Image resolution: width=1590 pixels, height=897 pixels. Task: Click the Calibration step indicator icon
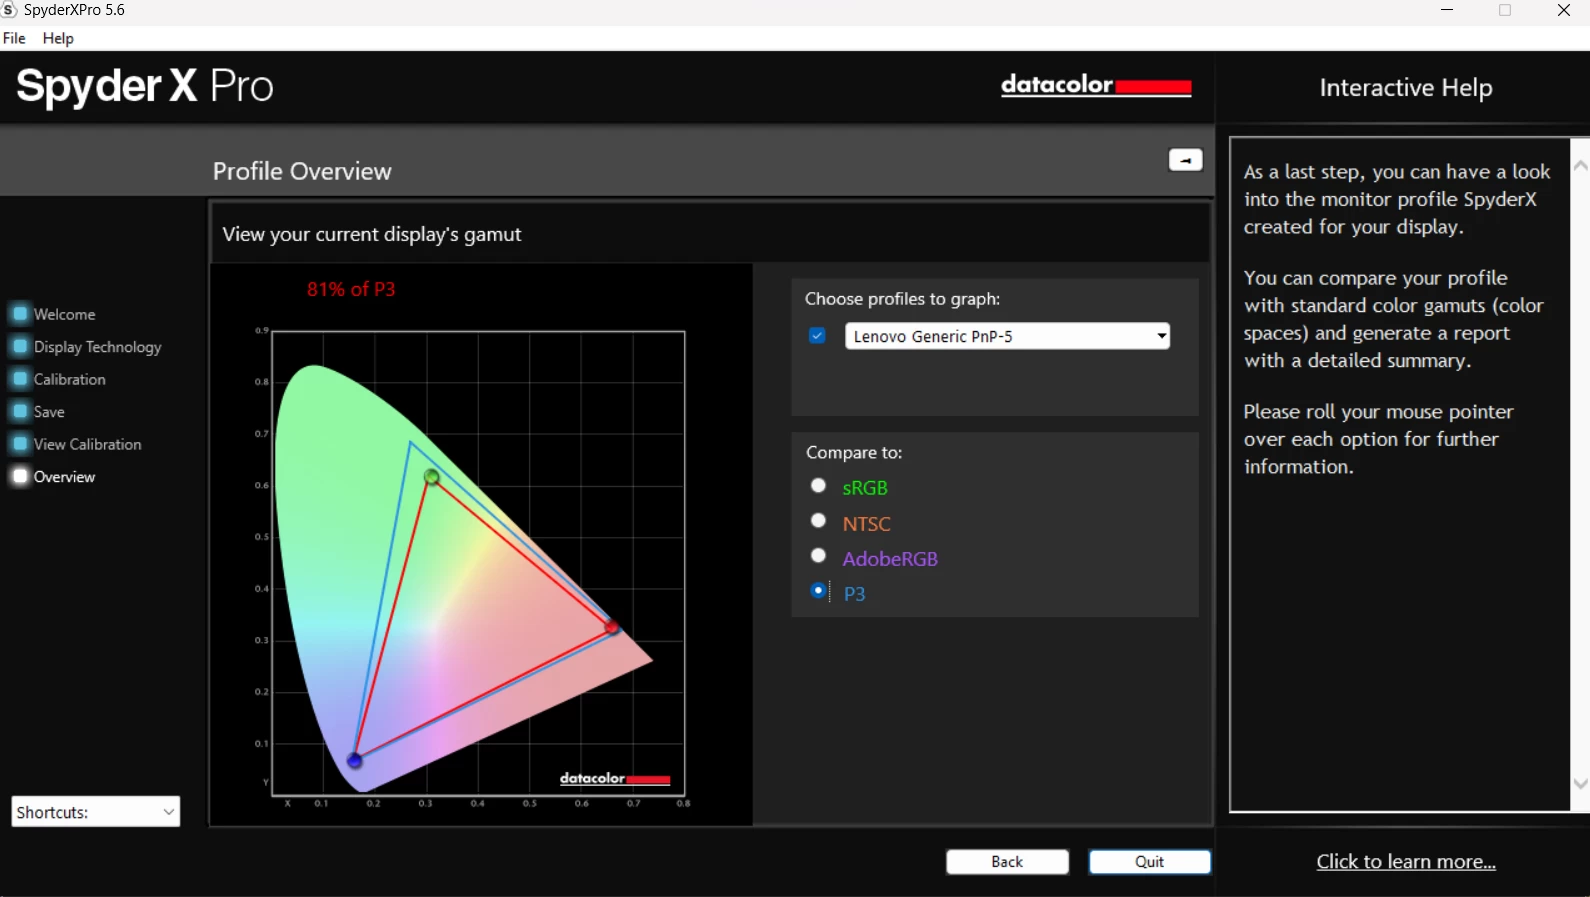coord(20,379)
